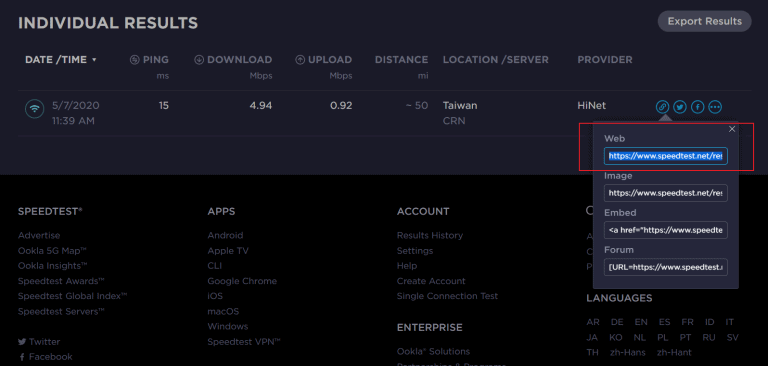Open the Android app link
The image size is (768, 366).
[x=225, y=236]
